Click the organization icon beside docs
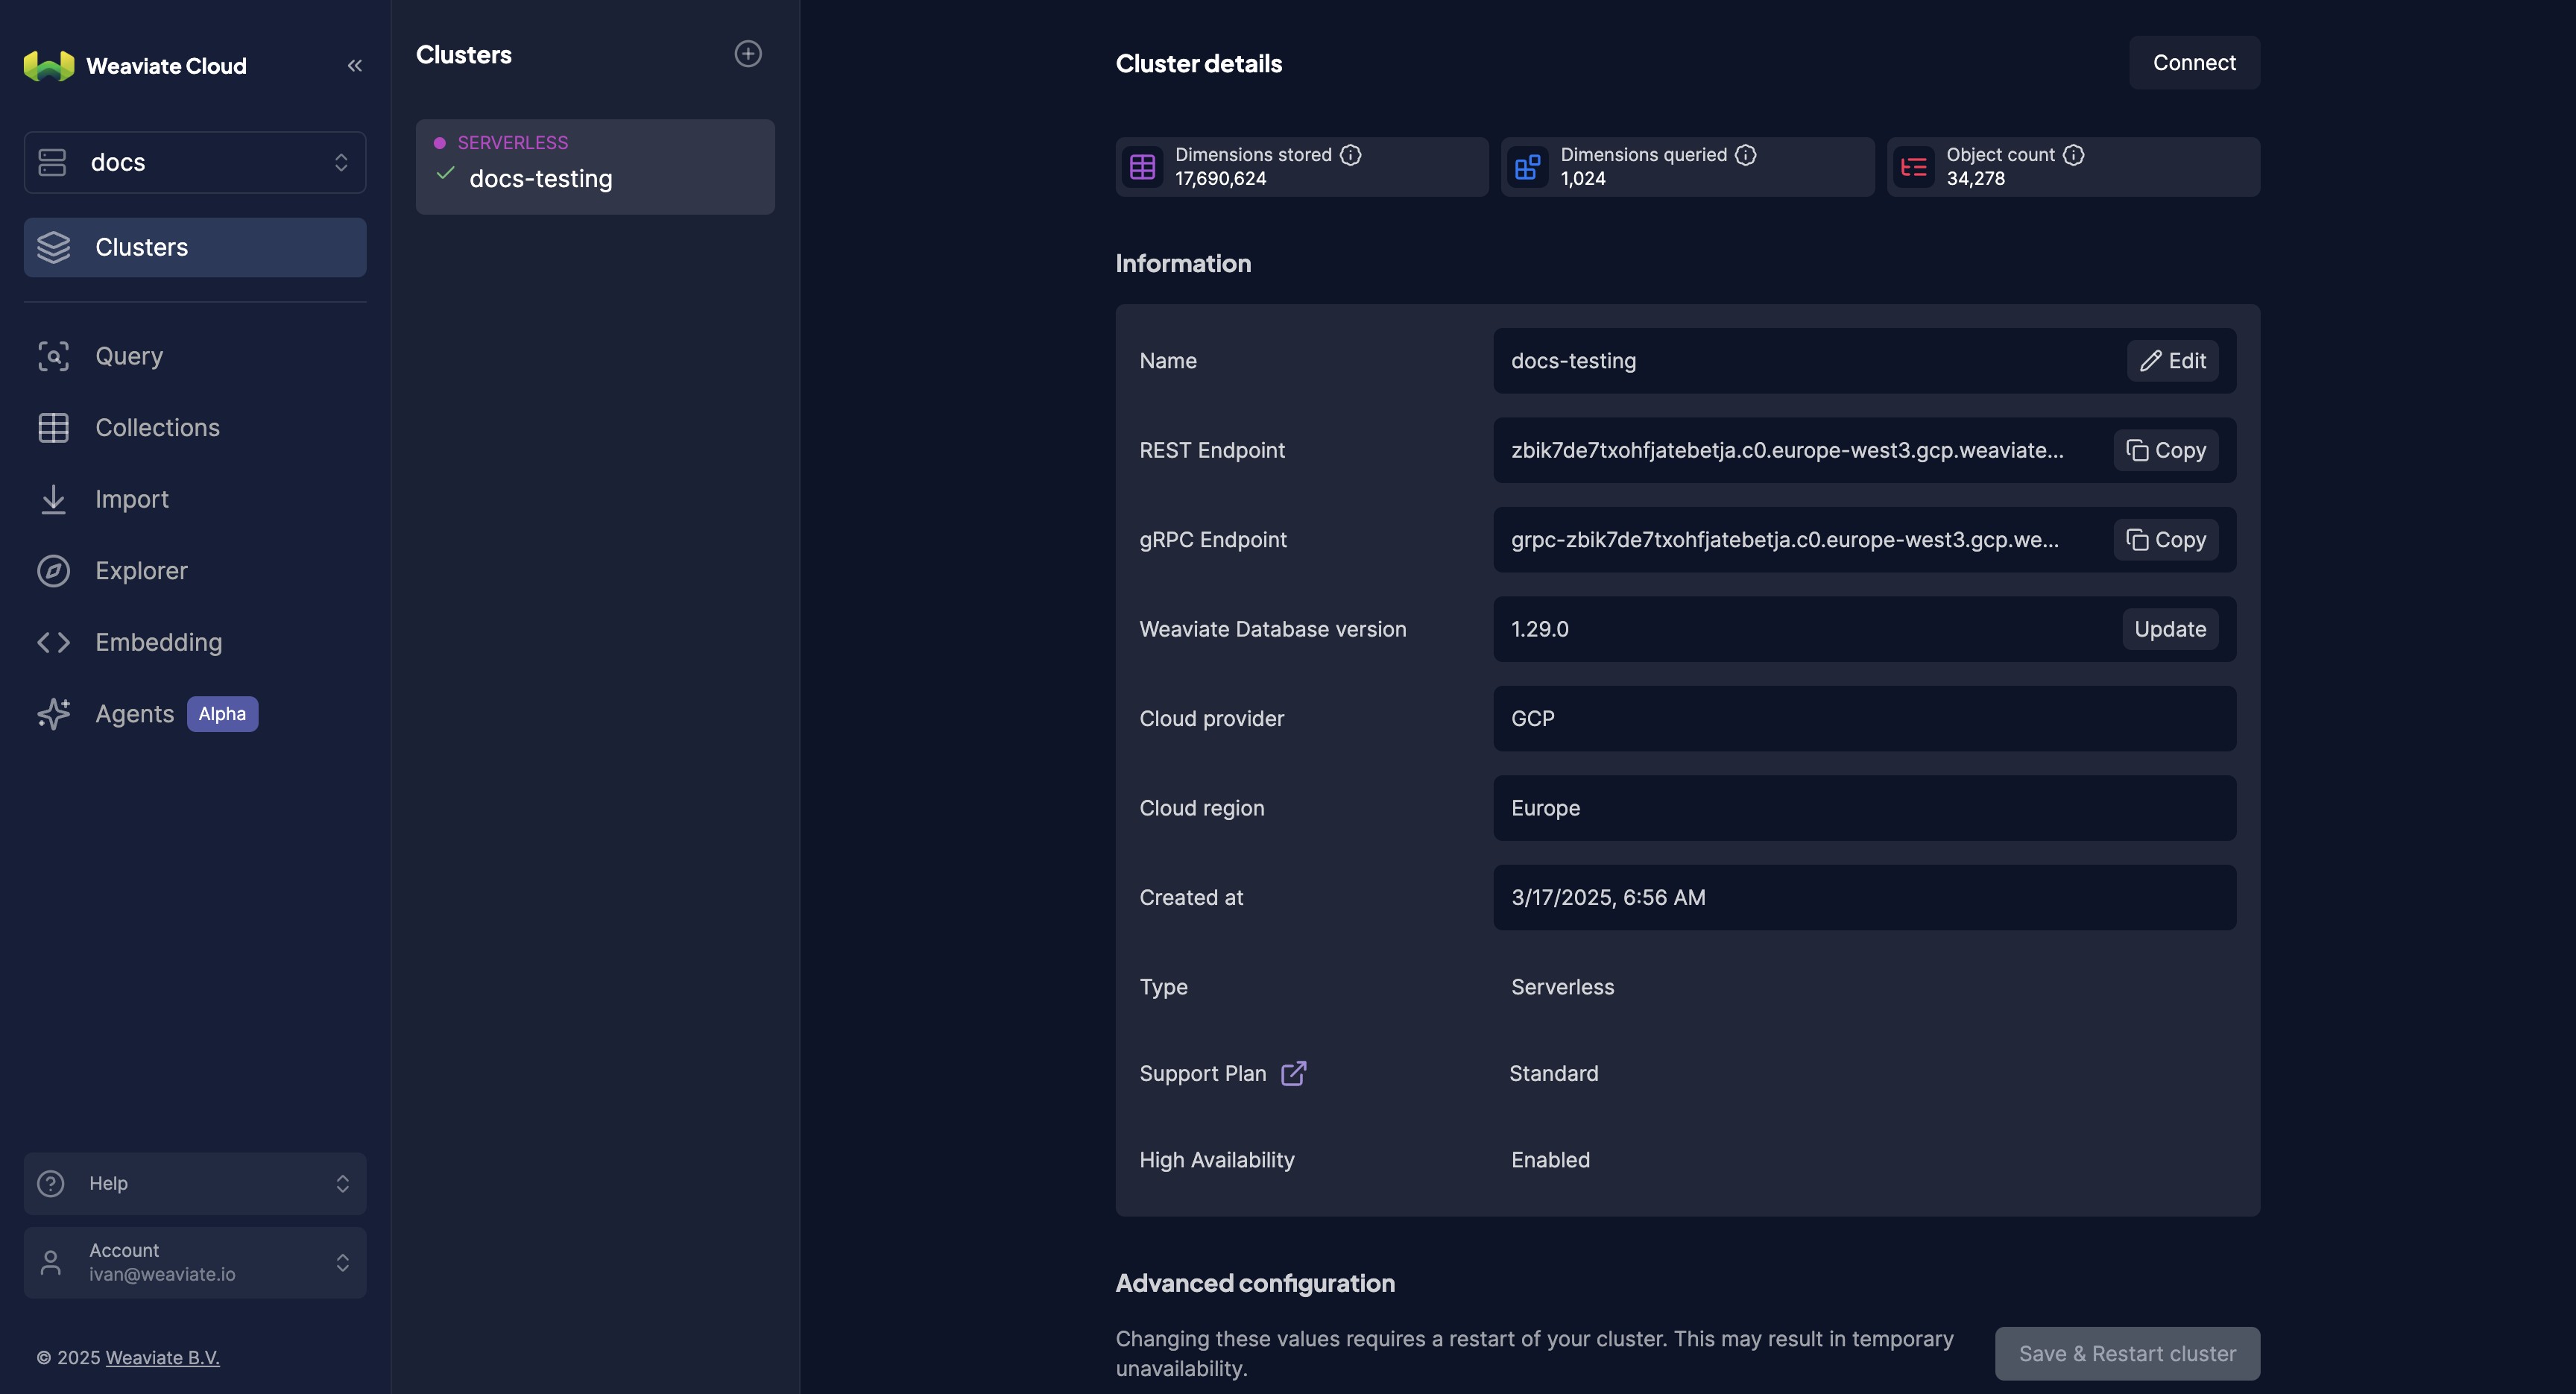 pos(52,162)
